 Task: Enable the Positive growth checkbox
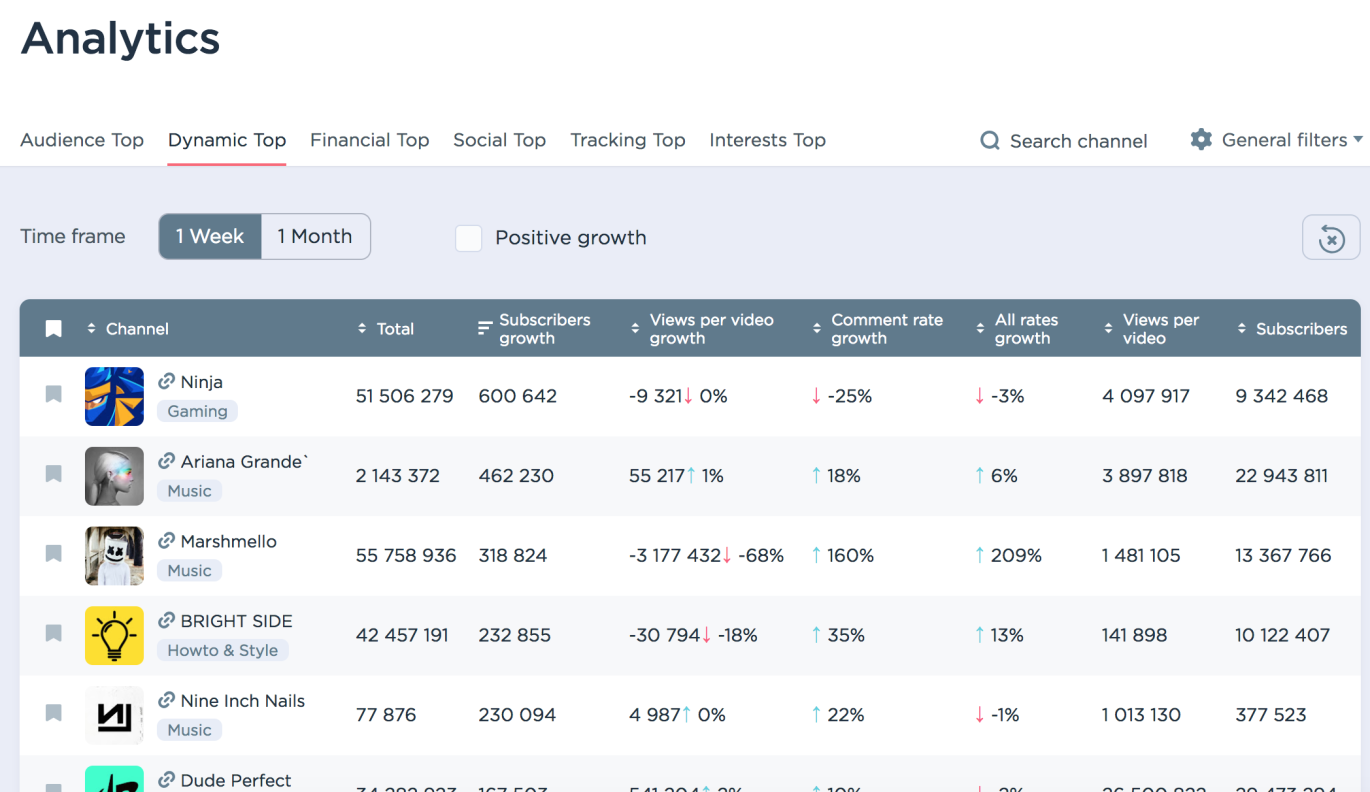pos(468,238)
